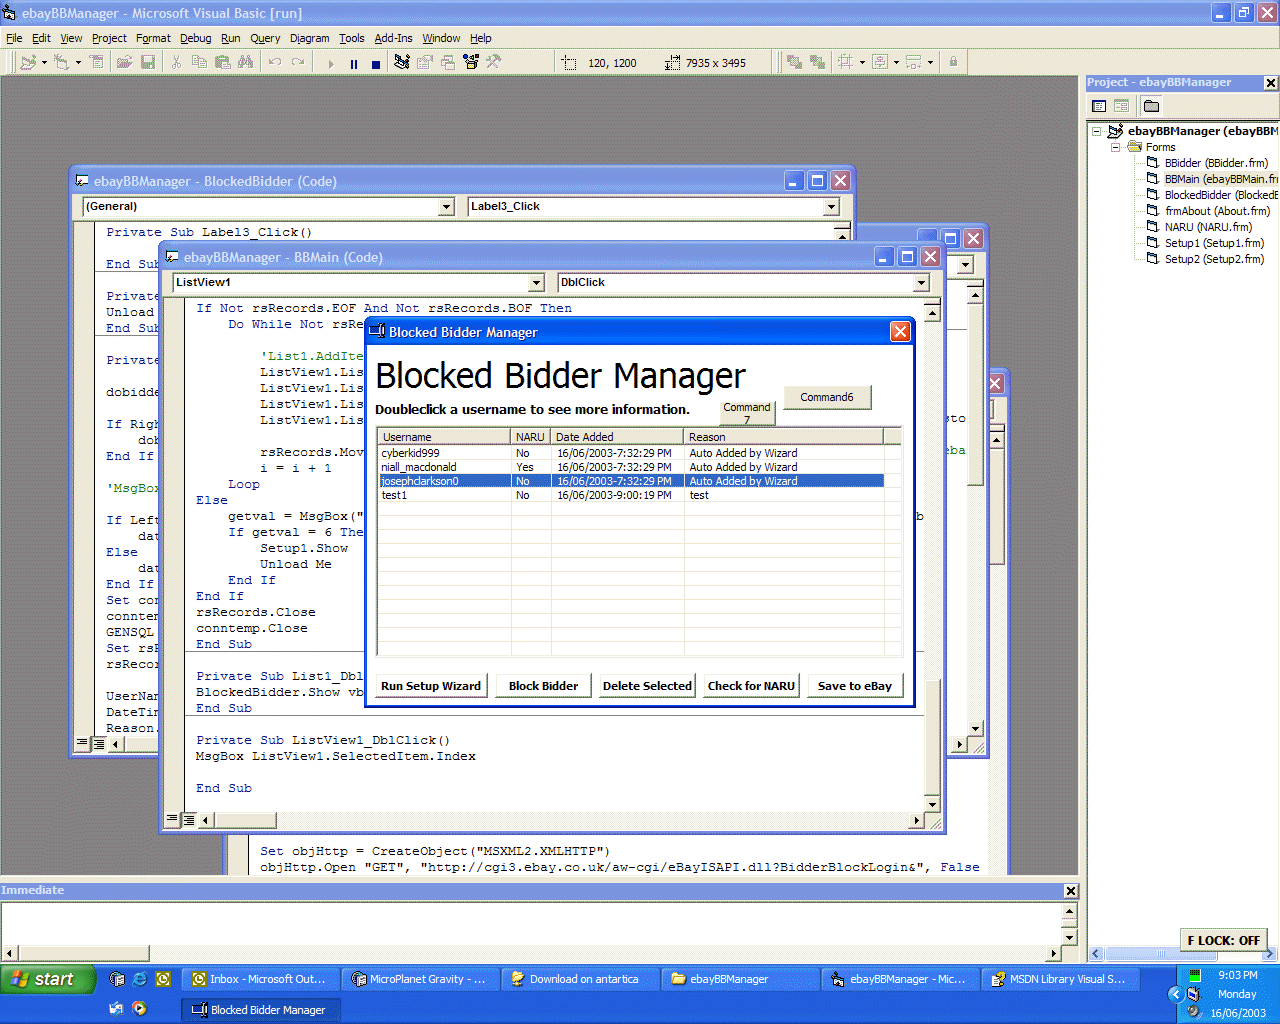The height and width of the screenshot is (1024, 1280).
Task: Collapse the ebayBBManager project tree node
Action: pos(1096,131)
